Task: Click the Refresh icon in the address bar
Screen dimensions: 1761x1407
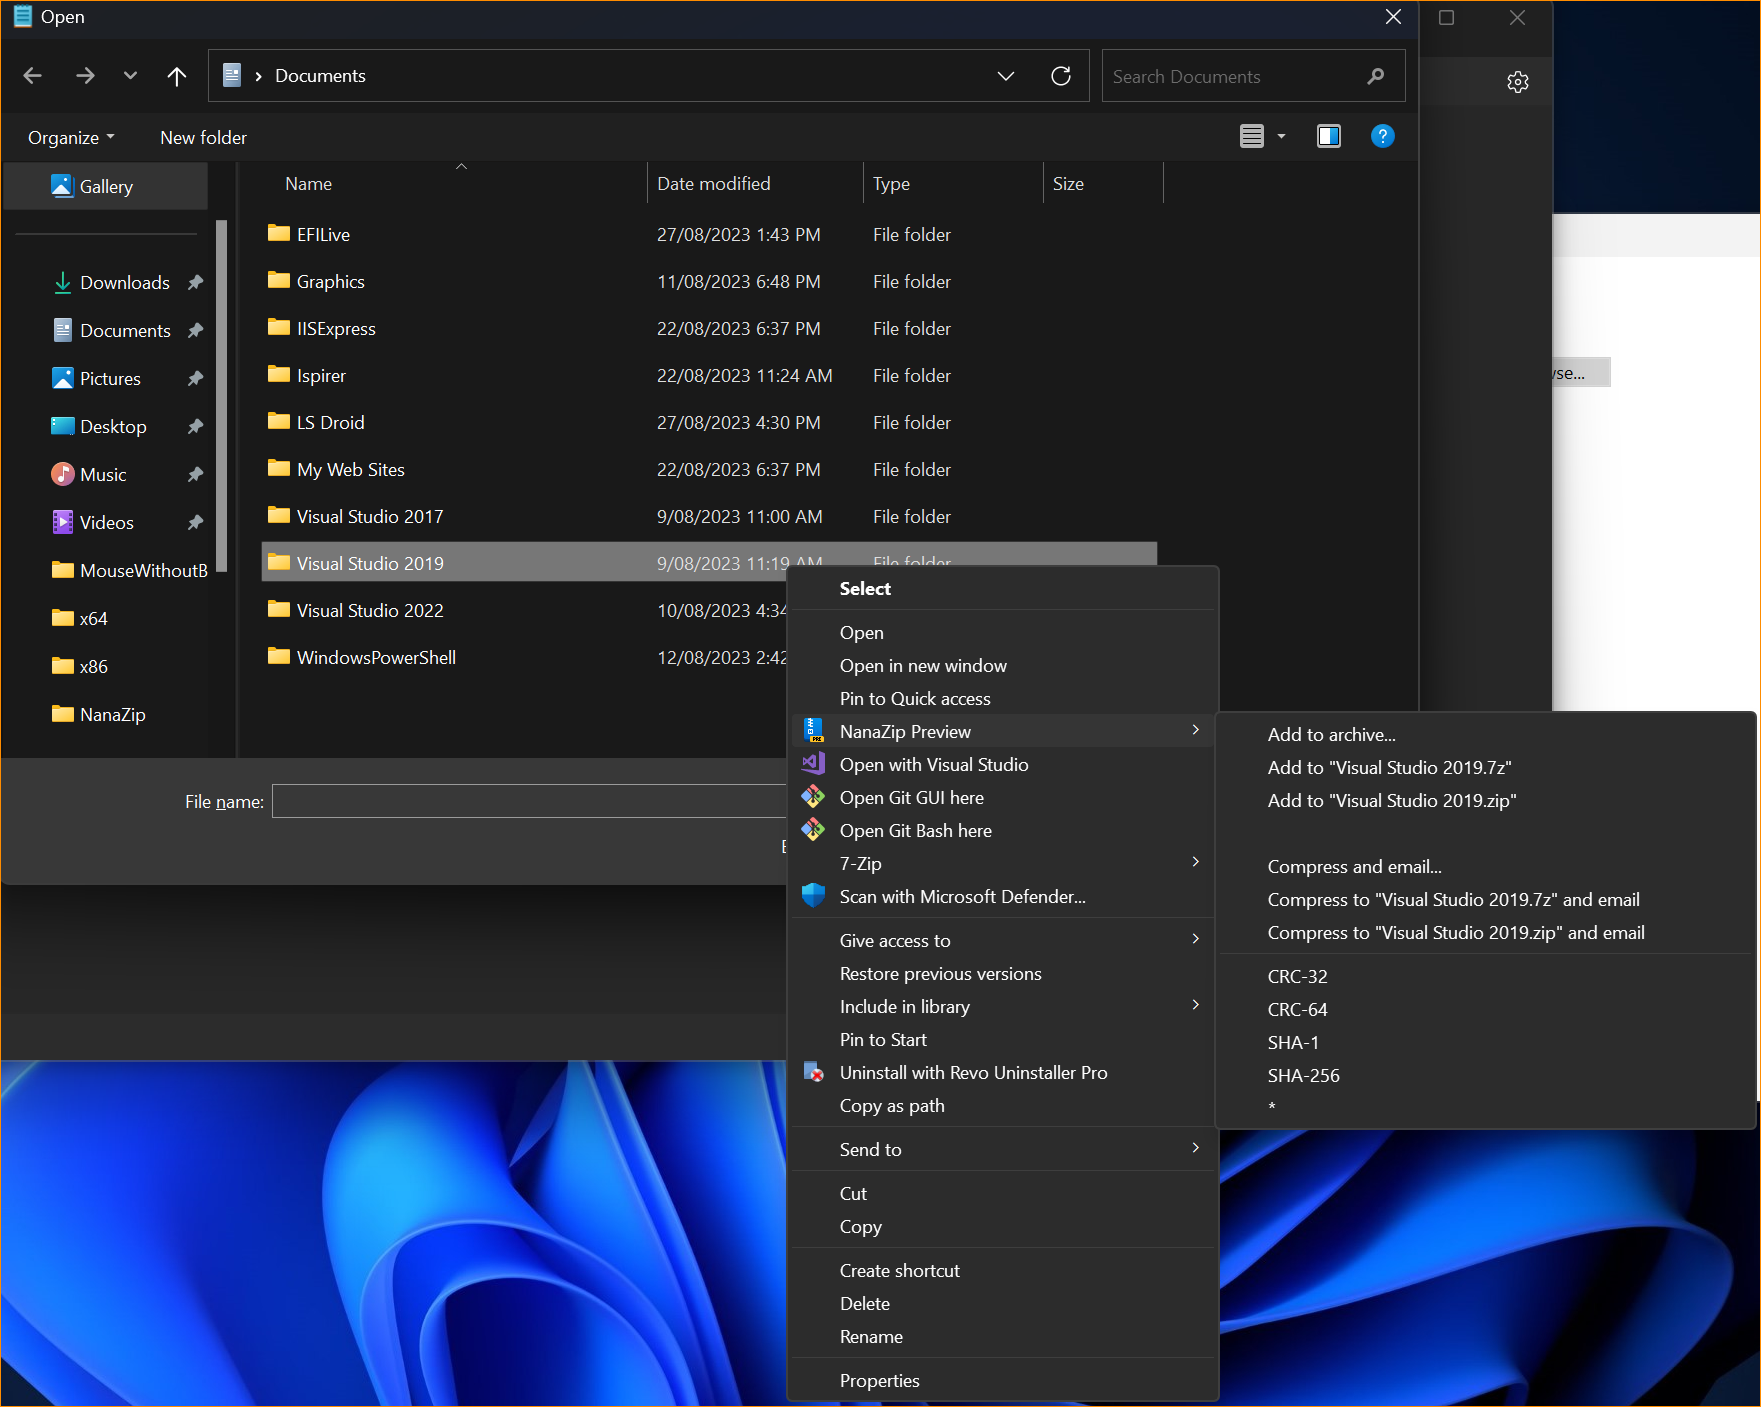Action: [1061, 75]
